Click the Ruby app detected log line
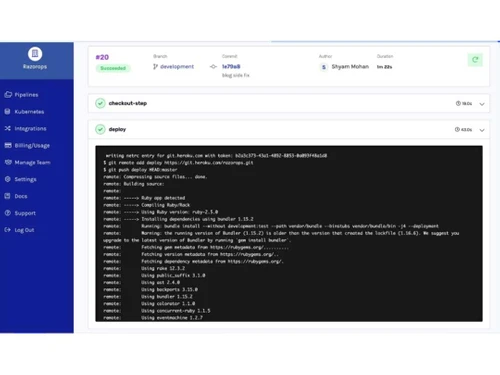The height and width of the screenshot is (375, 500). [x=144, y=198]
